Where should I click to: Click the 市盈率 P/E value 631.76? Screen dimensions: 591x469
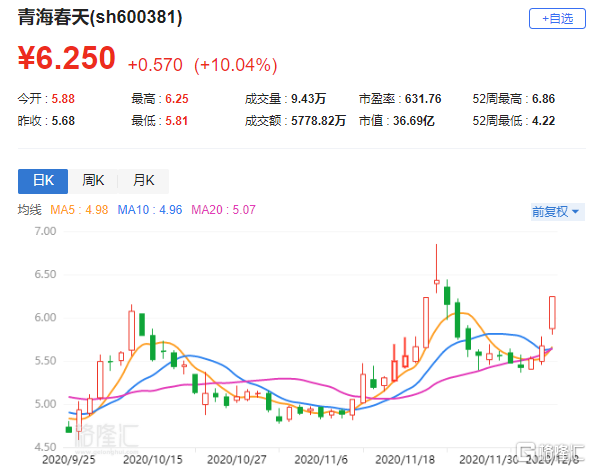tap(423, 99)
